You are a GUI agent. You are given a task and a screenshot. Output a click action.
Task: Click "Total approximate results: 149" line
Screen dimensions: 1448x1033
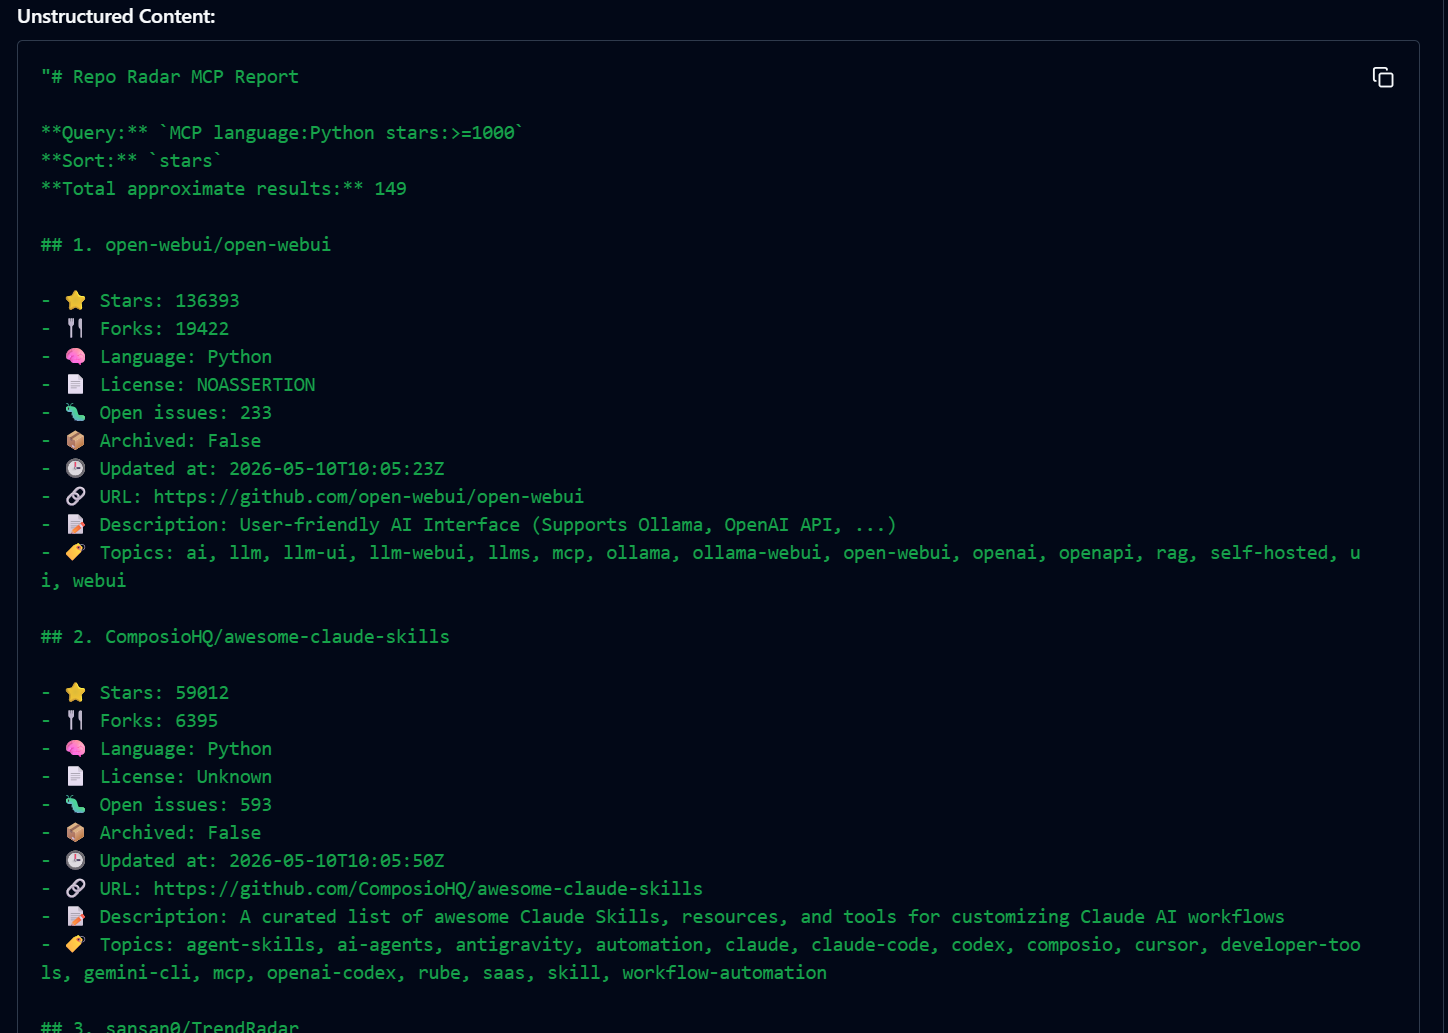pyautogui.click(x=224, y=189)
